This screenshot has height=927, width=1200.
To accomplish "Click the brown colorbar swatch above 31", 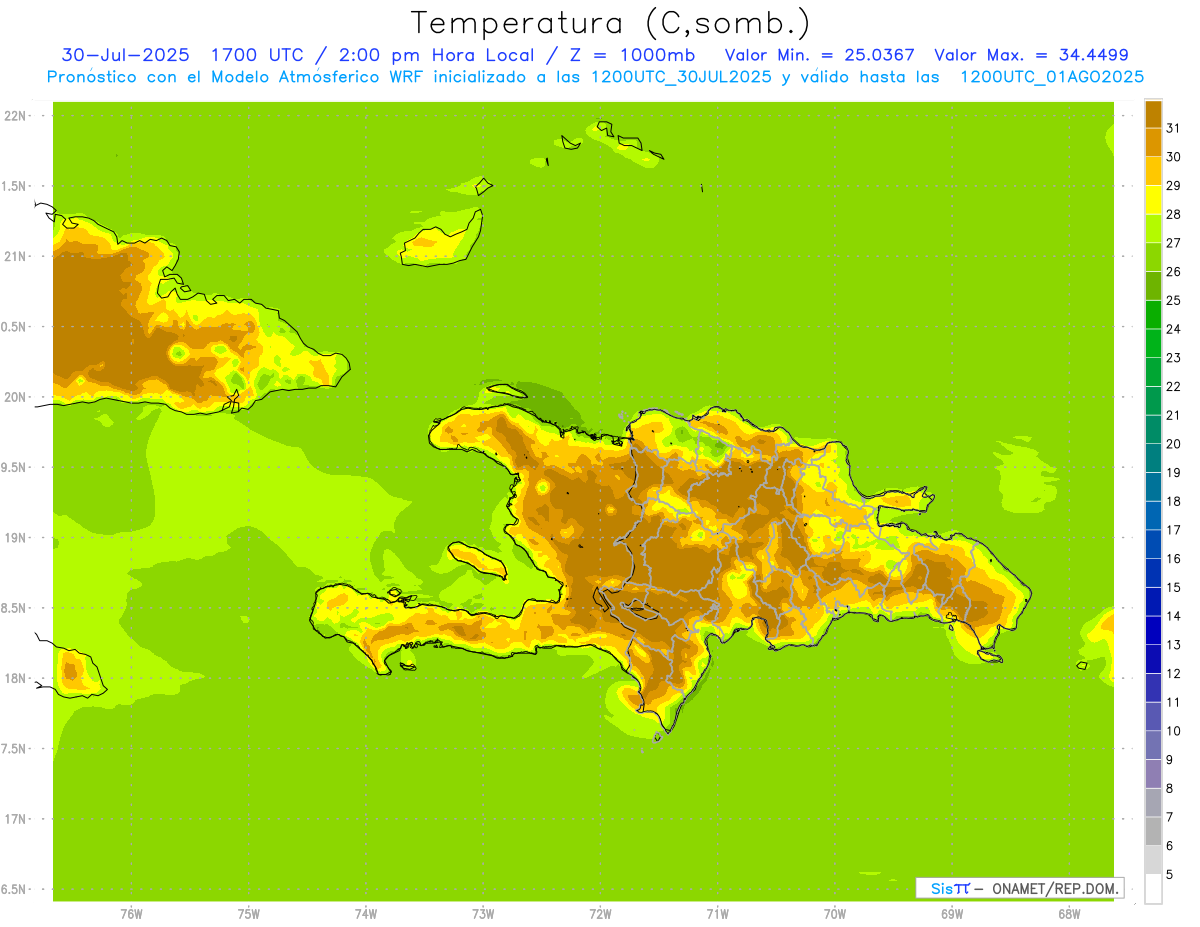I will (1153, 114).
